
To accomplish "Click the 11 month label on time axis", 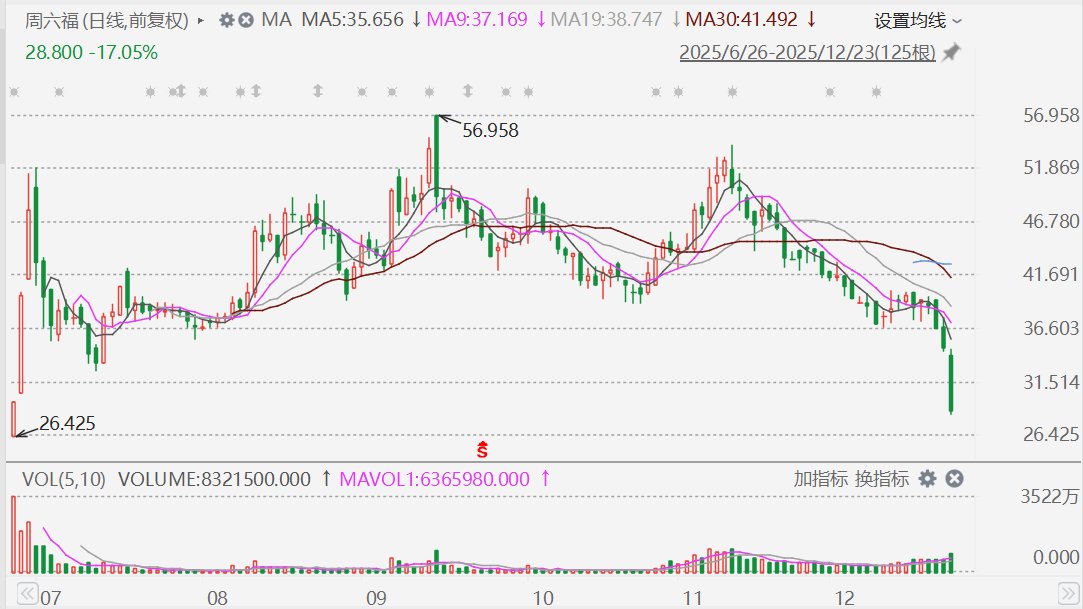I will [691, 598].
